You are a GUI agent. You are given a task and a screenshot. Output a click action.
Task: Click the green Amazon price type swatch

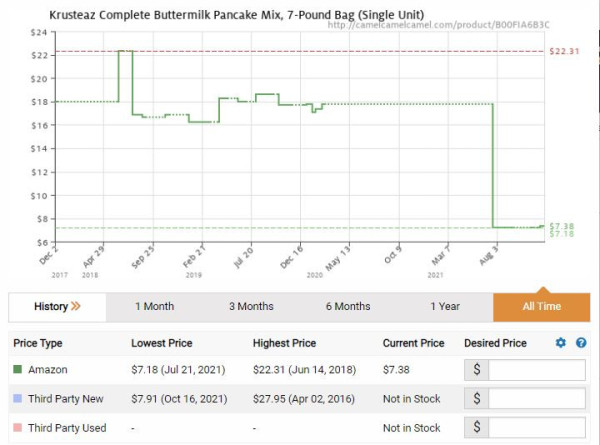[18, 369]
